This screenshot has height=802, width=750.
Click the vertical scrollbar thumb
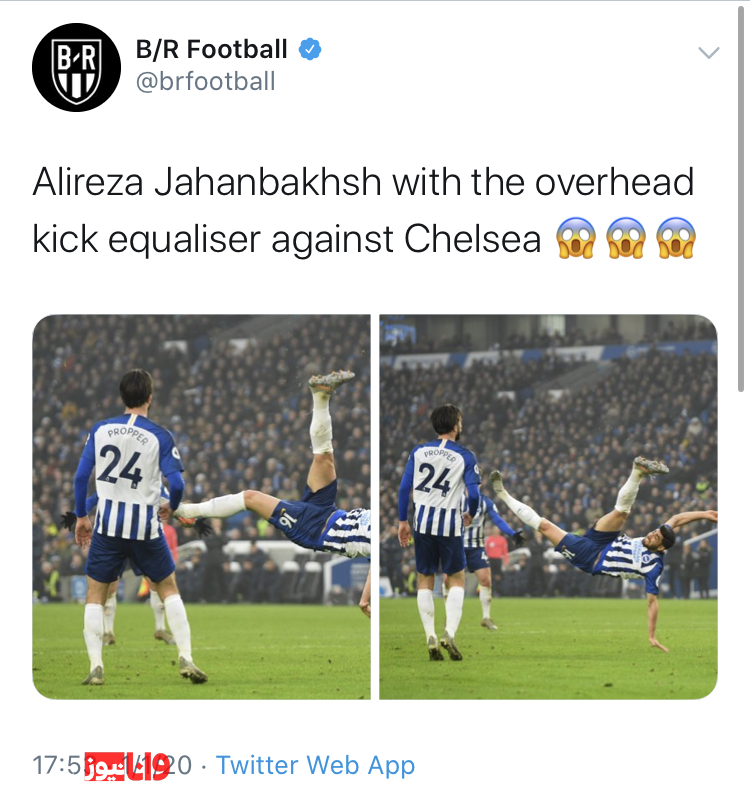click(x=741, y=199)
